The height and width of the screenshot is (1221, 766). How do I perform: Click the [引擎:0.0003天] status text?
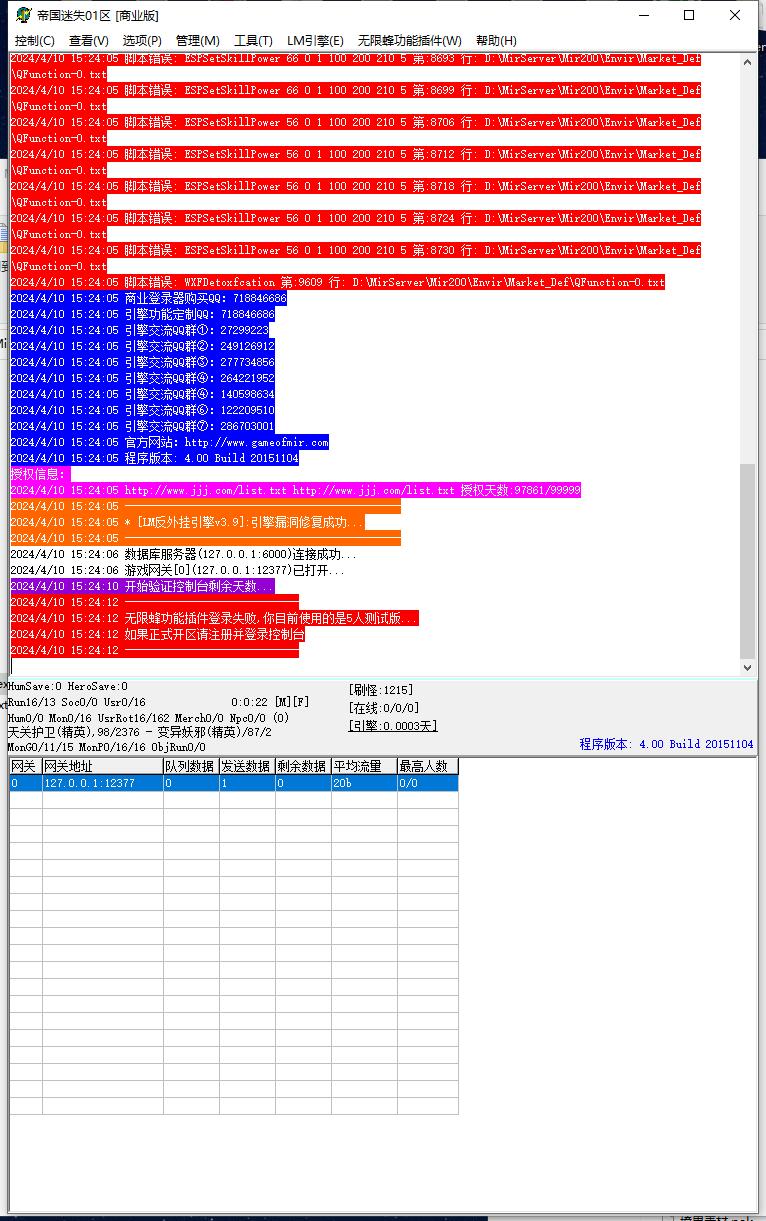[x=392, y=726]
